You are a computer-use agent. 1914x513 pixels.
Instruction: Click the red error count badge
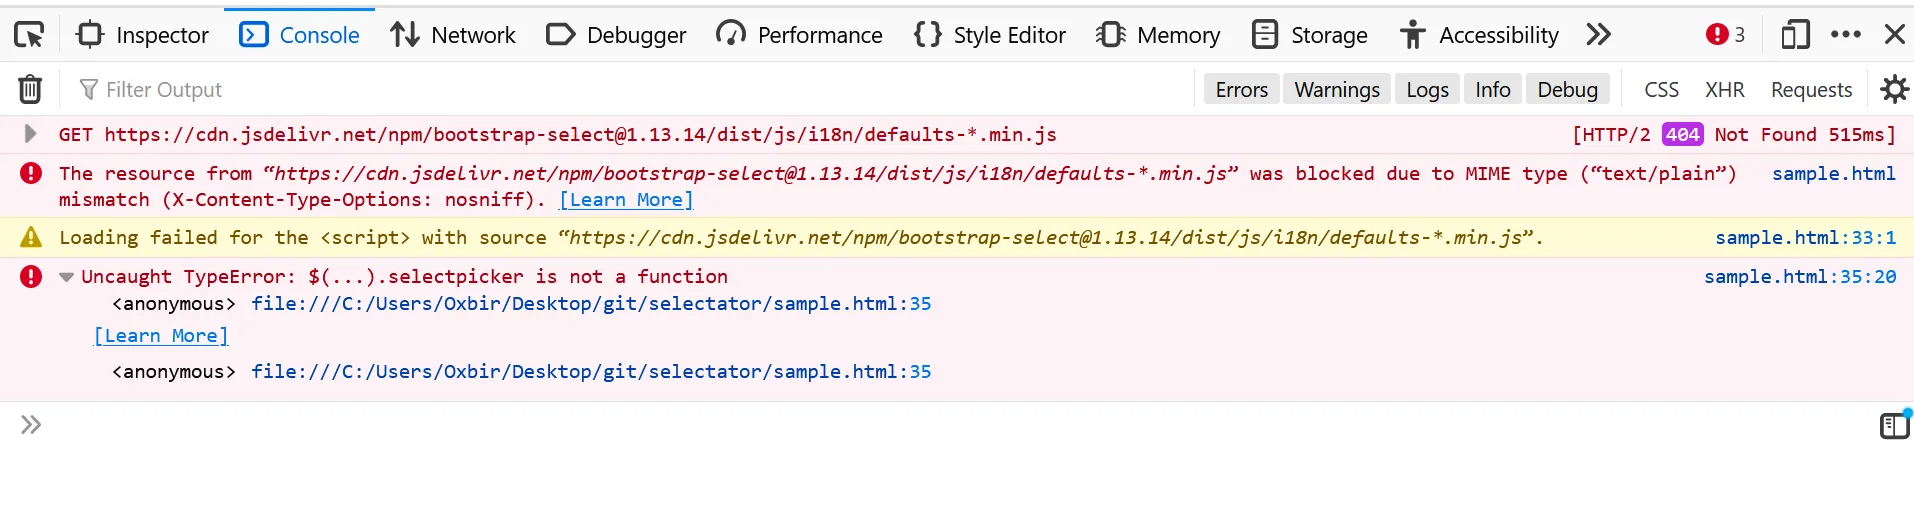click(1725, 35)
